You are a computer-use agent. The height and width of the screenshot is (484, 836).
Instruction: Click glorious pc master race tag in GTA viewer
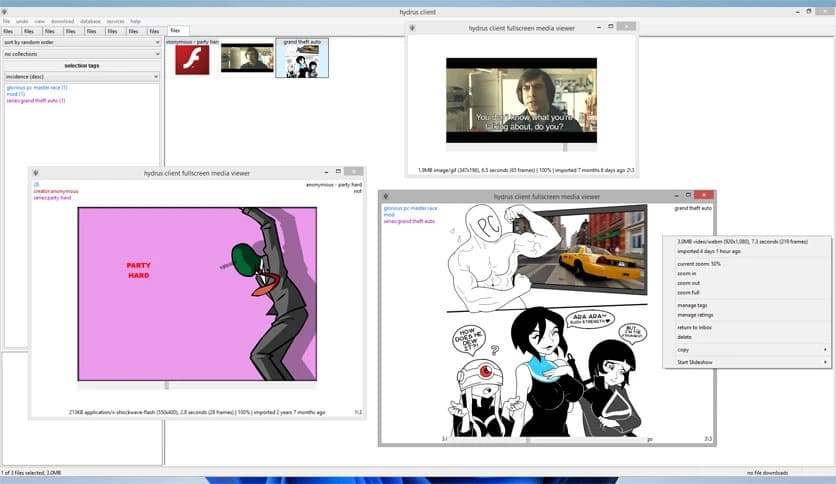pos(410,208)
